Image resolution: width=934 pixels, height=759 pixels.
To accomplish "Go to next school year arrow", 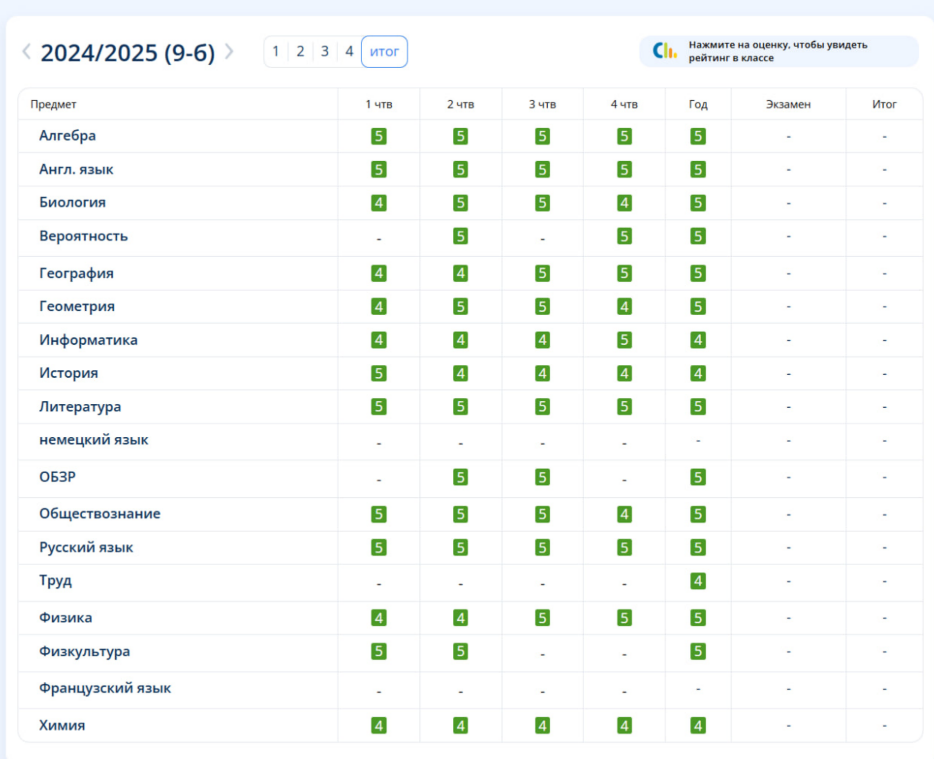I will 229,52.
